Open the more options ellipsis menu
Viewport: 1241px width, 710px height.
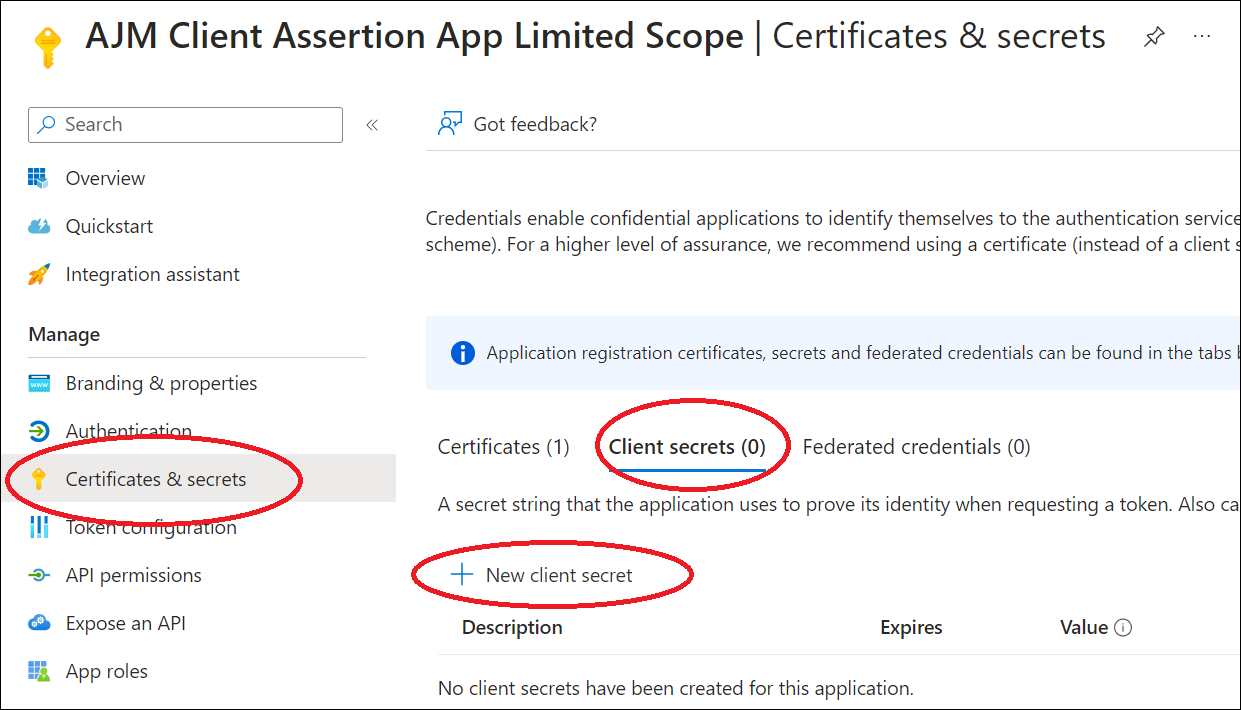point(1202,37)
